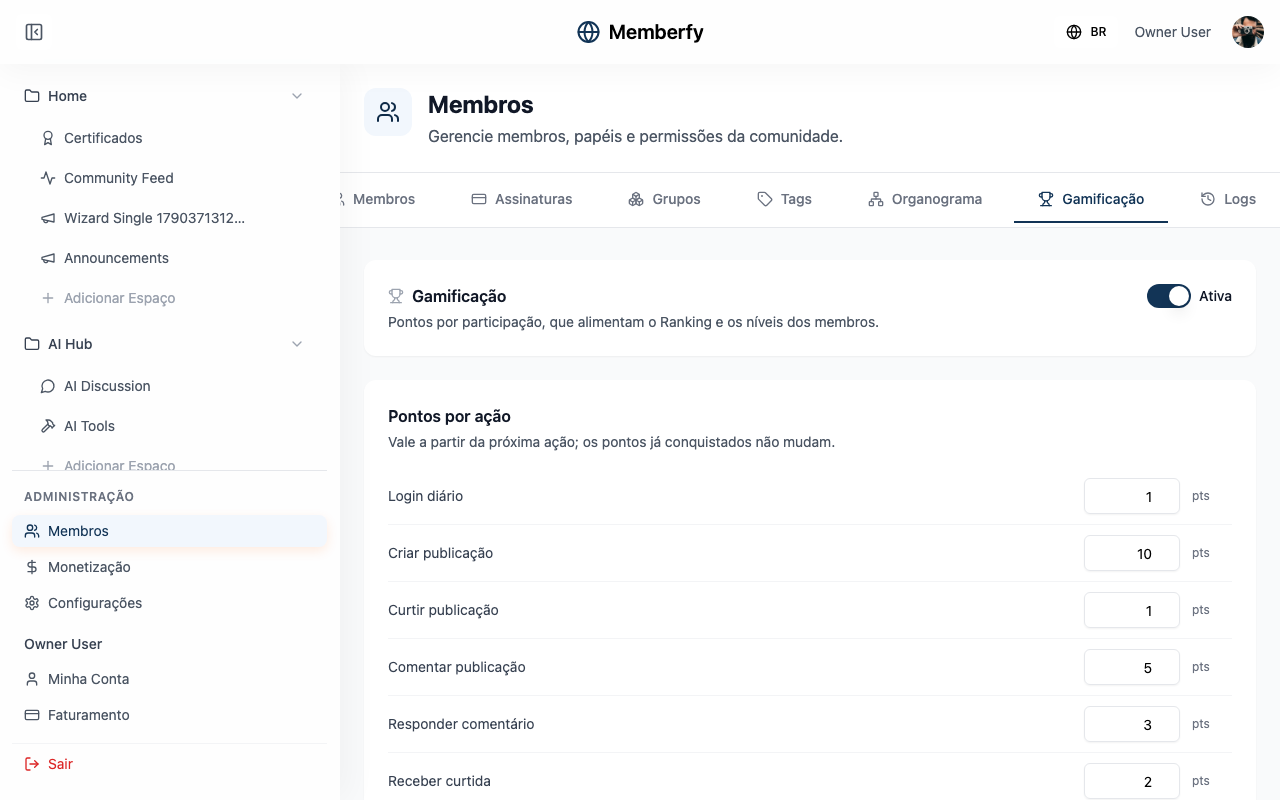
Task: Open the Monetização admin page
Action: click(x=170, y=567)
